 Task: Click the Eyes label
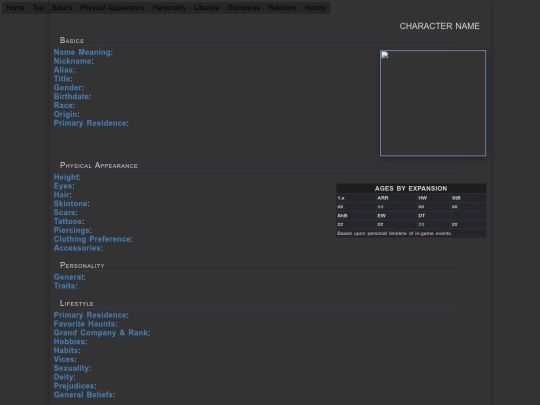pos(63,186)
